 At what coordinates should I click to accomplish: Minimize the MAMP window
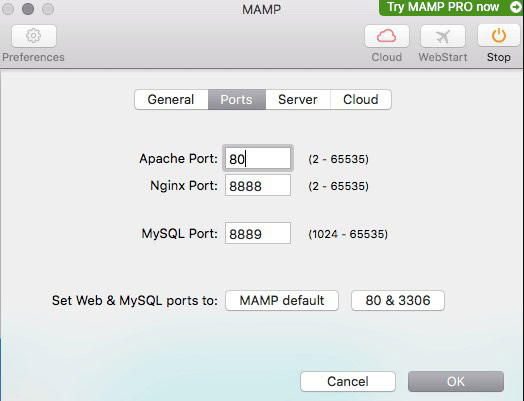[x=28, y=9]
